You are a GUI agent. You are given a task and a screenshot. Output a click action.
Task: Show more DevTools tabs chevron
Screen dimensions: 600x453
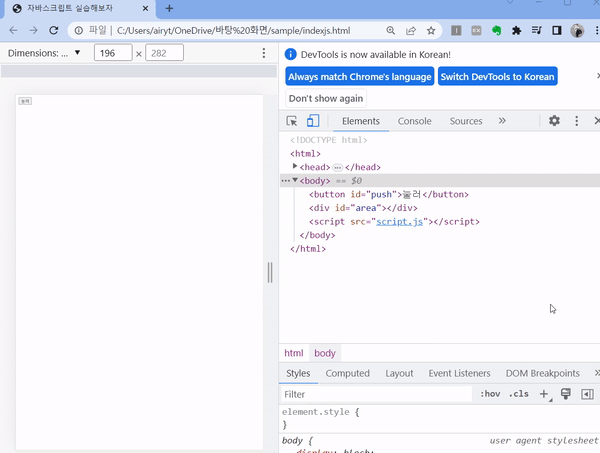coord(502,121)
